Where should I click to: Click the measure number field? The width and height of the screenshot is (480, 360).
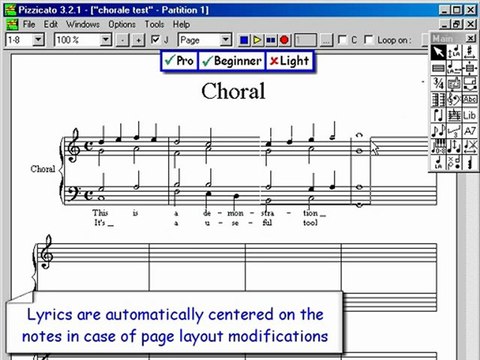pos(305,40)
